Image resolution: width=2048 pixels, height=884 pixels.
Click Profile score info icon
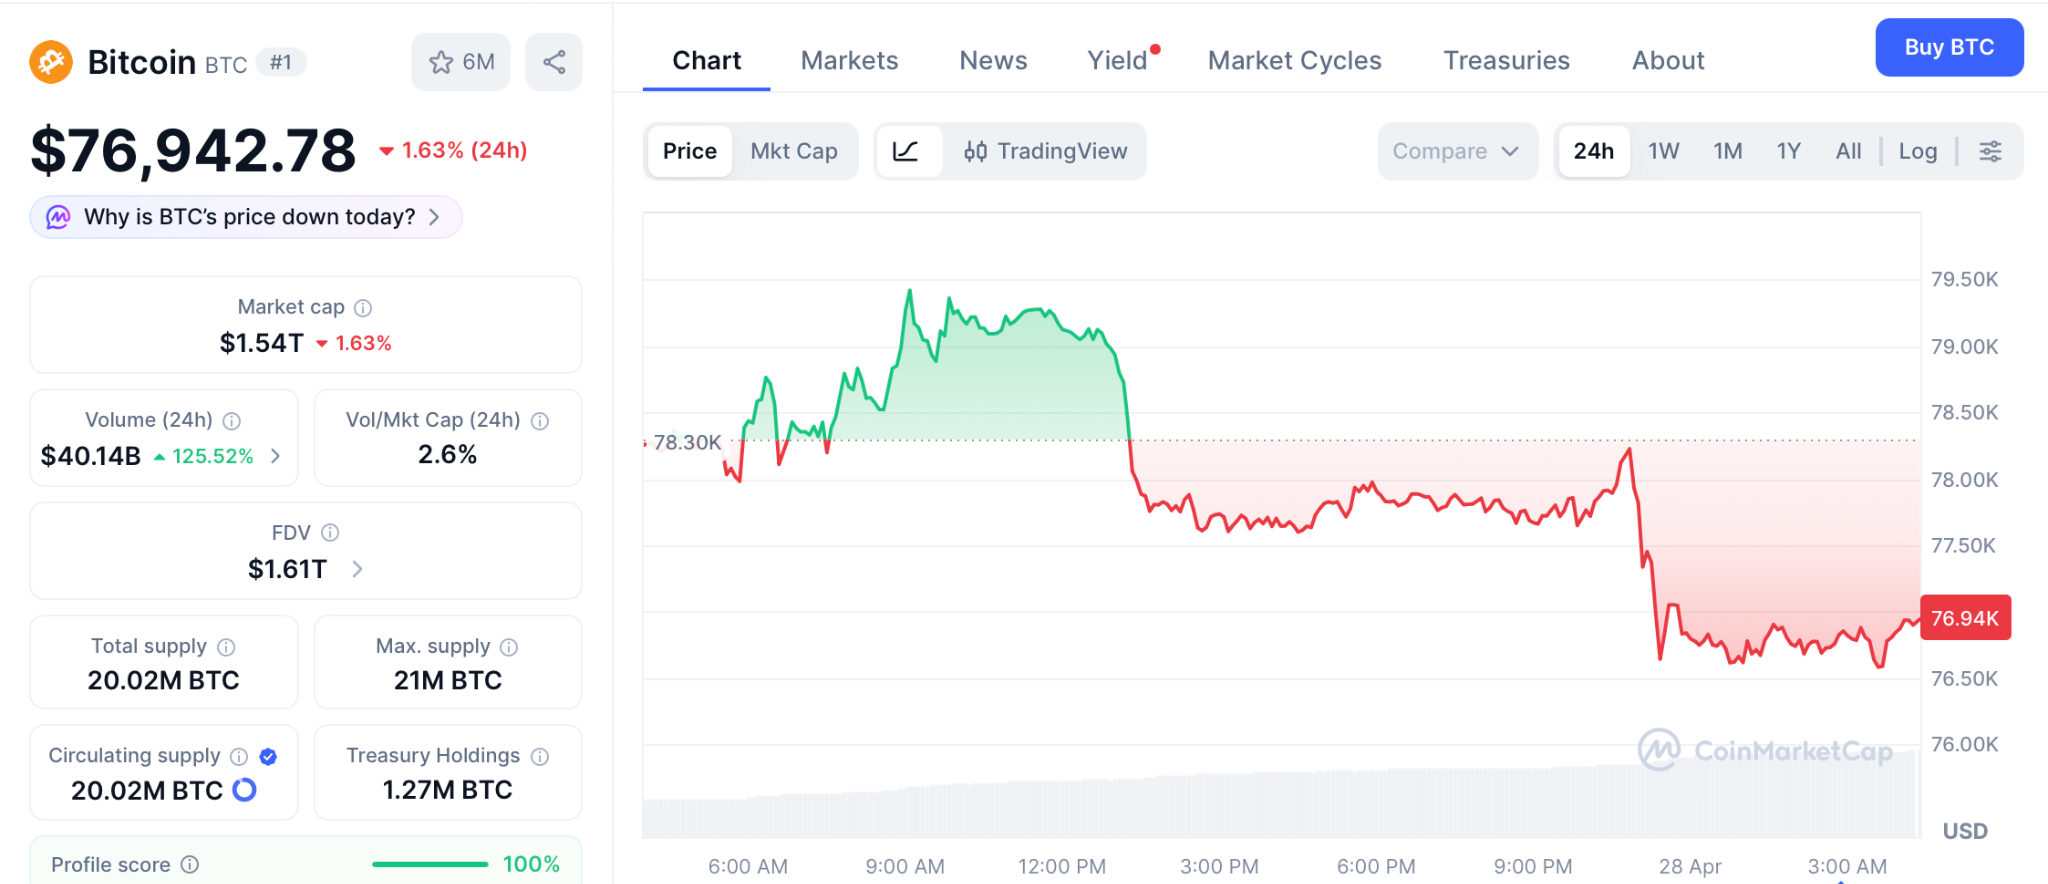tap(190, 864)
